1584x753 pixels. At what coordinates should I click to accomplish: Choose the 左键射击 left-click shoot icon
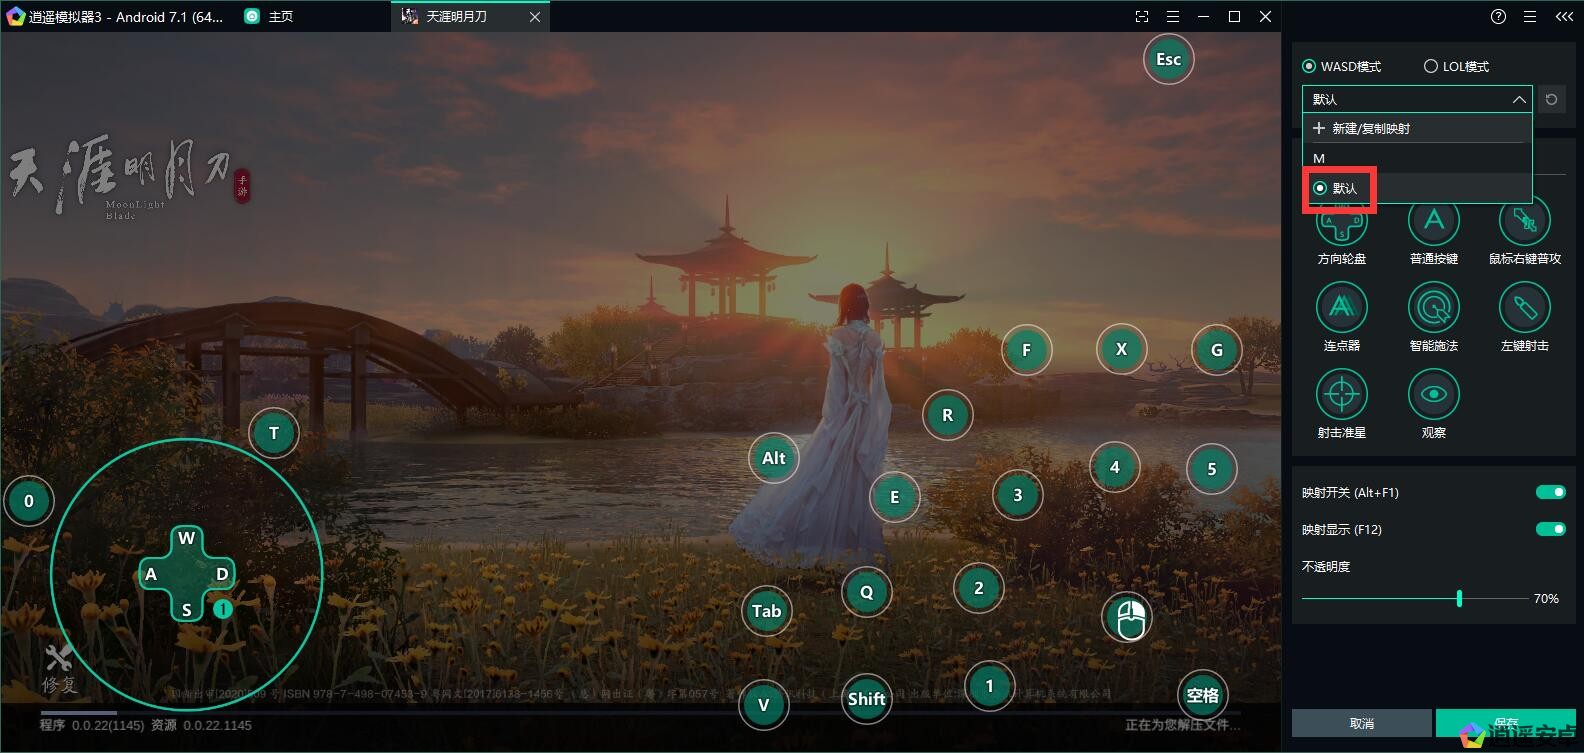point(1524,307)
